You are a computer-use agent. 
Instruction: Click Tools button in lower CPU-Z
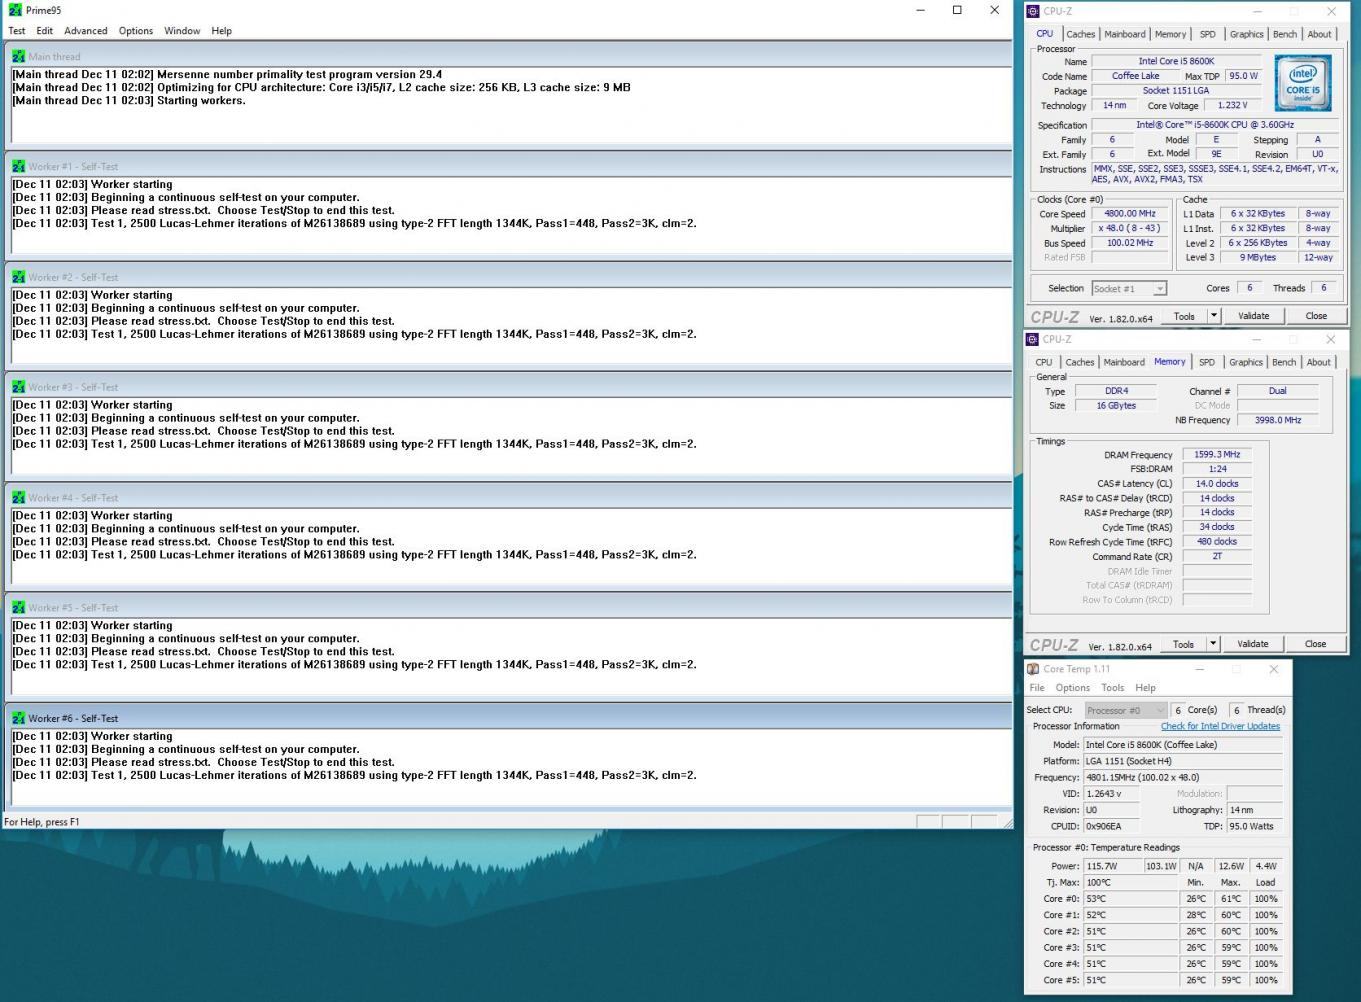(x=1184, y=644)
